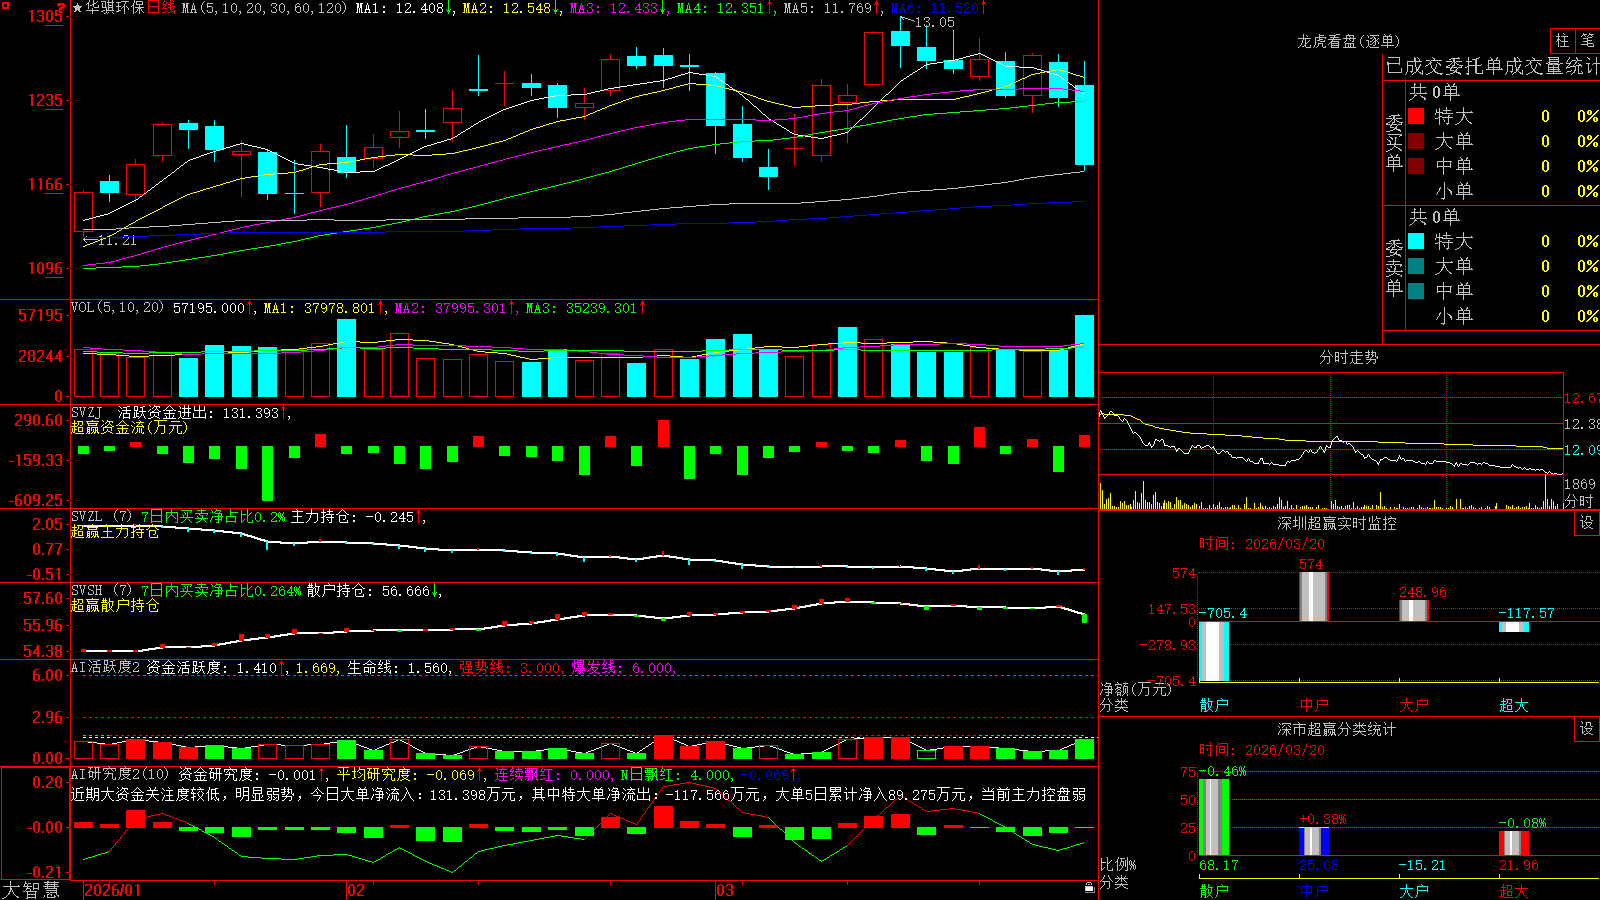Click the 委买单 section label
This screenshot has height=900, width=1600.
point(1394,142)
